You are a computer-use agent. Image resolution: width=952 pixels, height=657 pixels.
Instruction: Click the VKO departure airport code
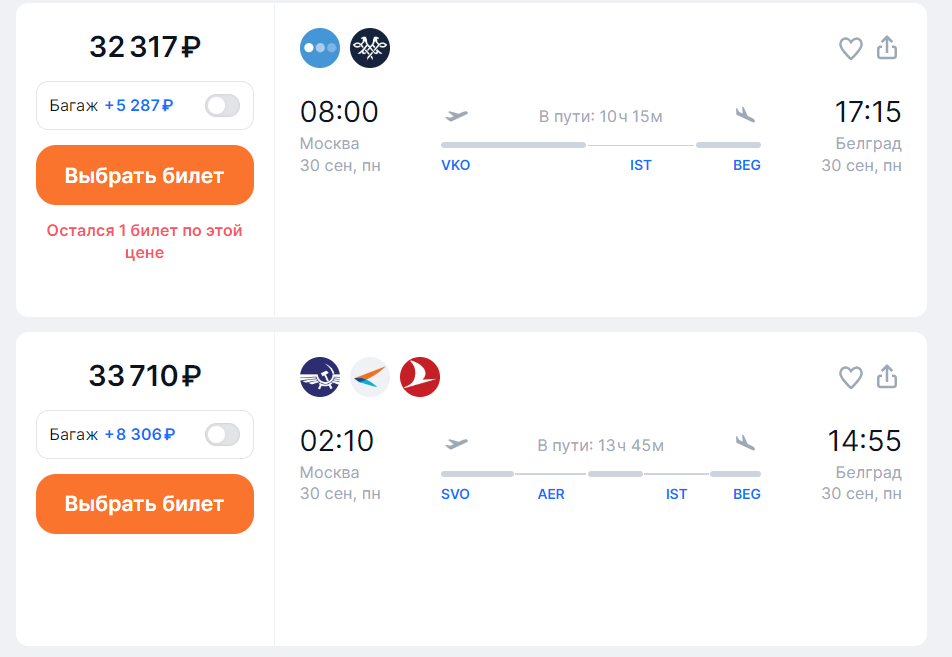[x=455, y=165]
